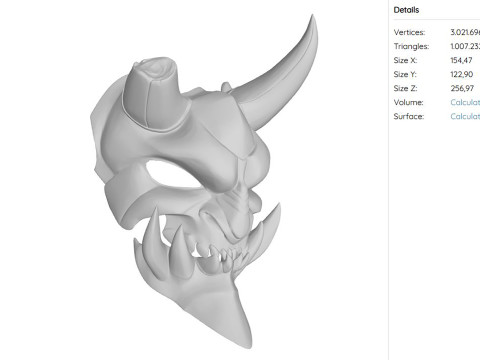The width and height of the screenshot is (480, 360).
Task: Click the Surface: label
Action: (409, 116)
